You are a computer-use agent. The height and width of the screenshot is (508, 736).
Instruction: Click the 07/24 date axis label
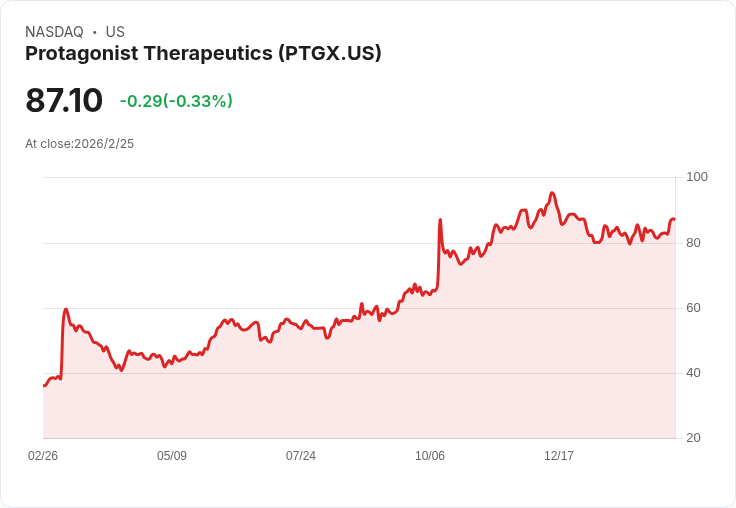pyautogui.click(x=301, y=456)
